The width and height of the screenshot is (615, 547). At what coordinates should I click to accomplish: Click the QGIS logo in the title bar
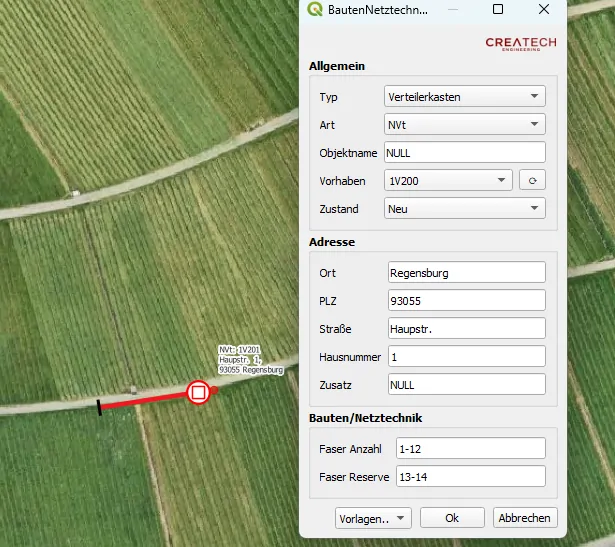pyautogui.click(x=315, y=10)
